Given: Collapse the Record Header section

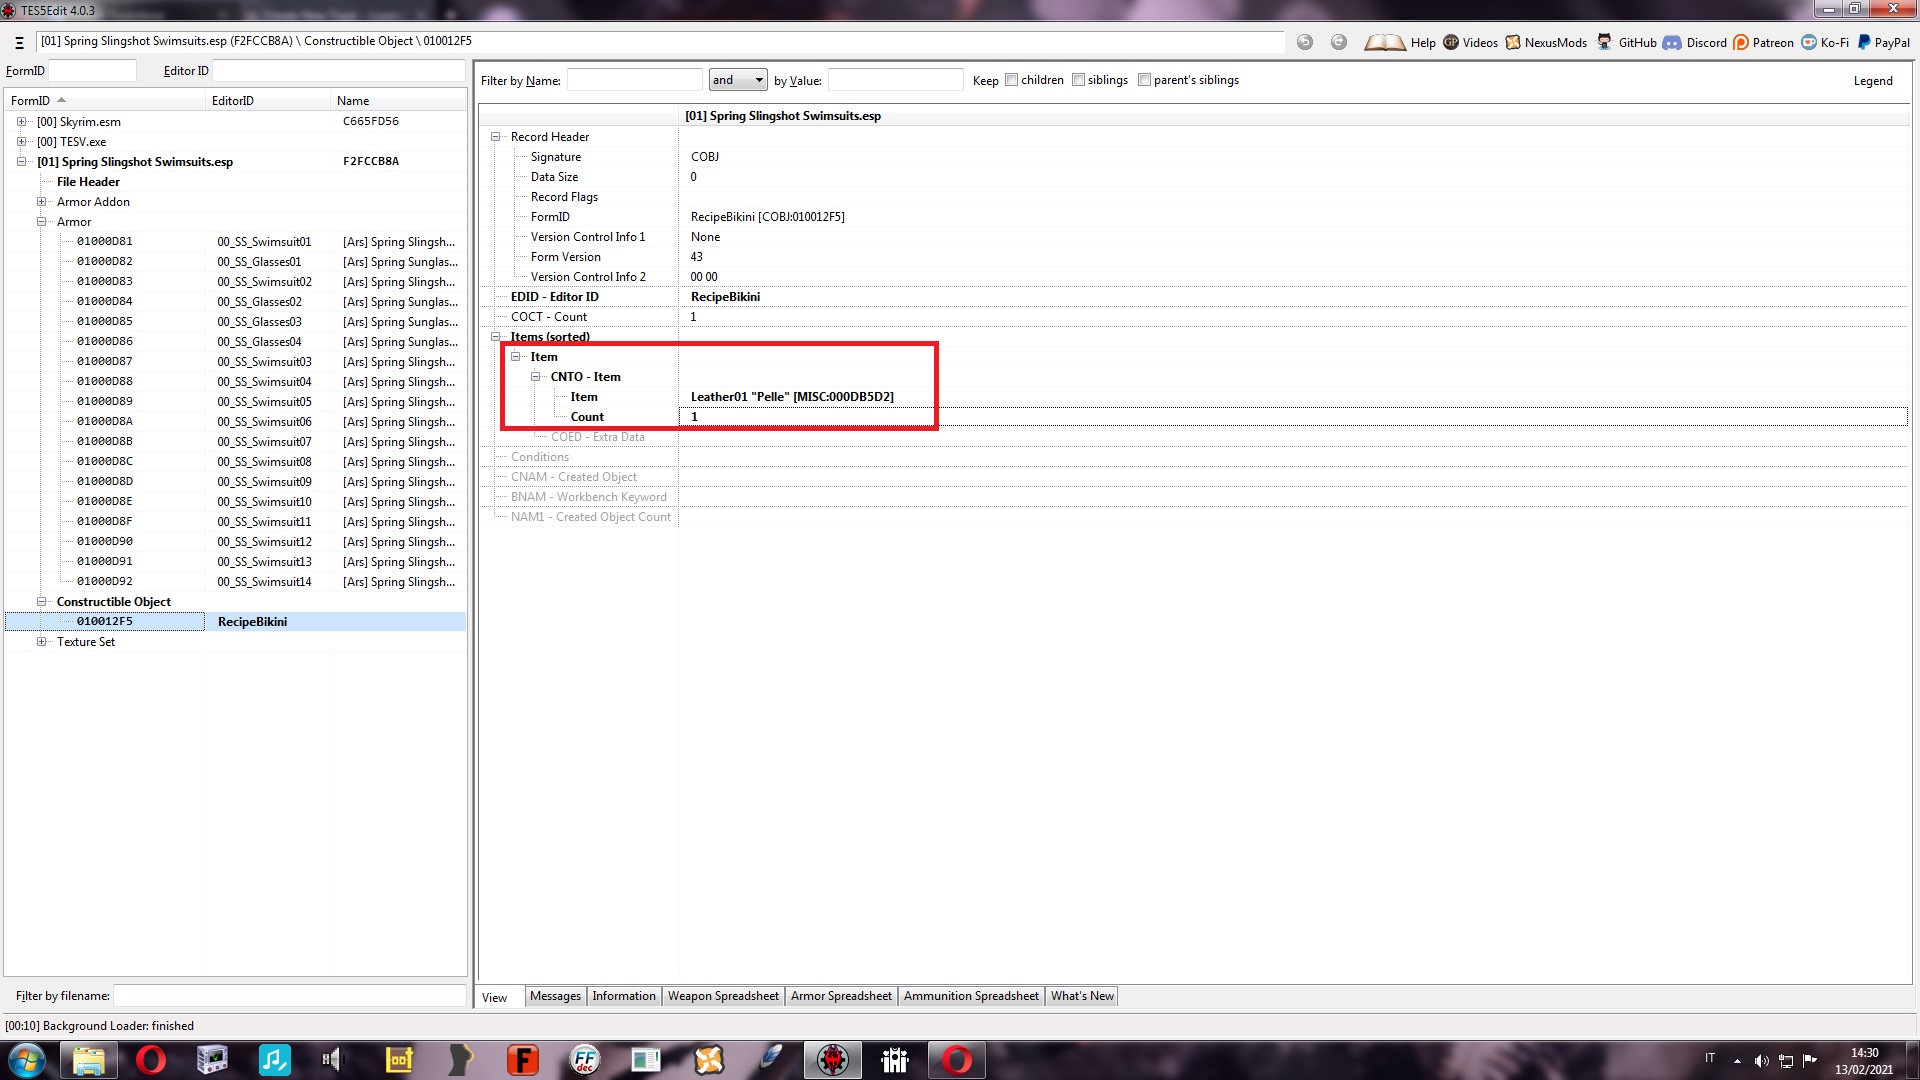Looking at the screenshot, I should coord(495,137).
